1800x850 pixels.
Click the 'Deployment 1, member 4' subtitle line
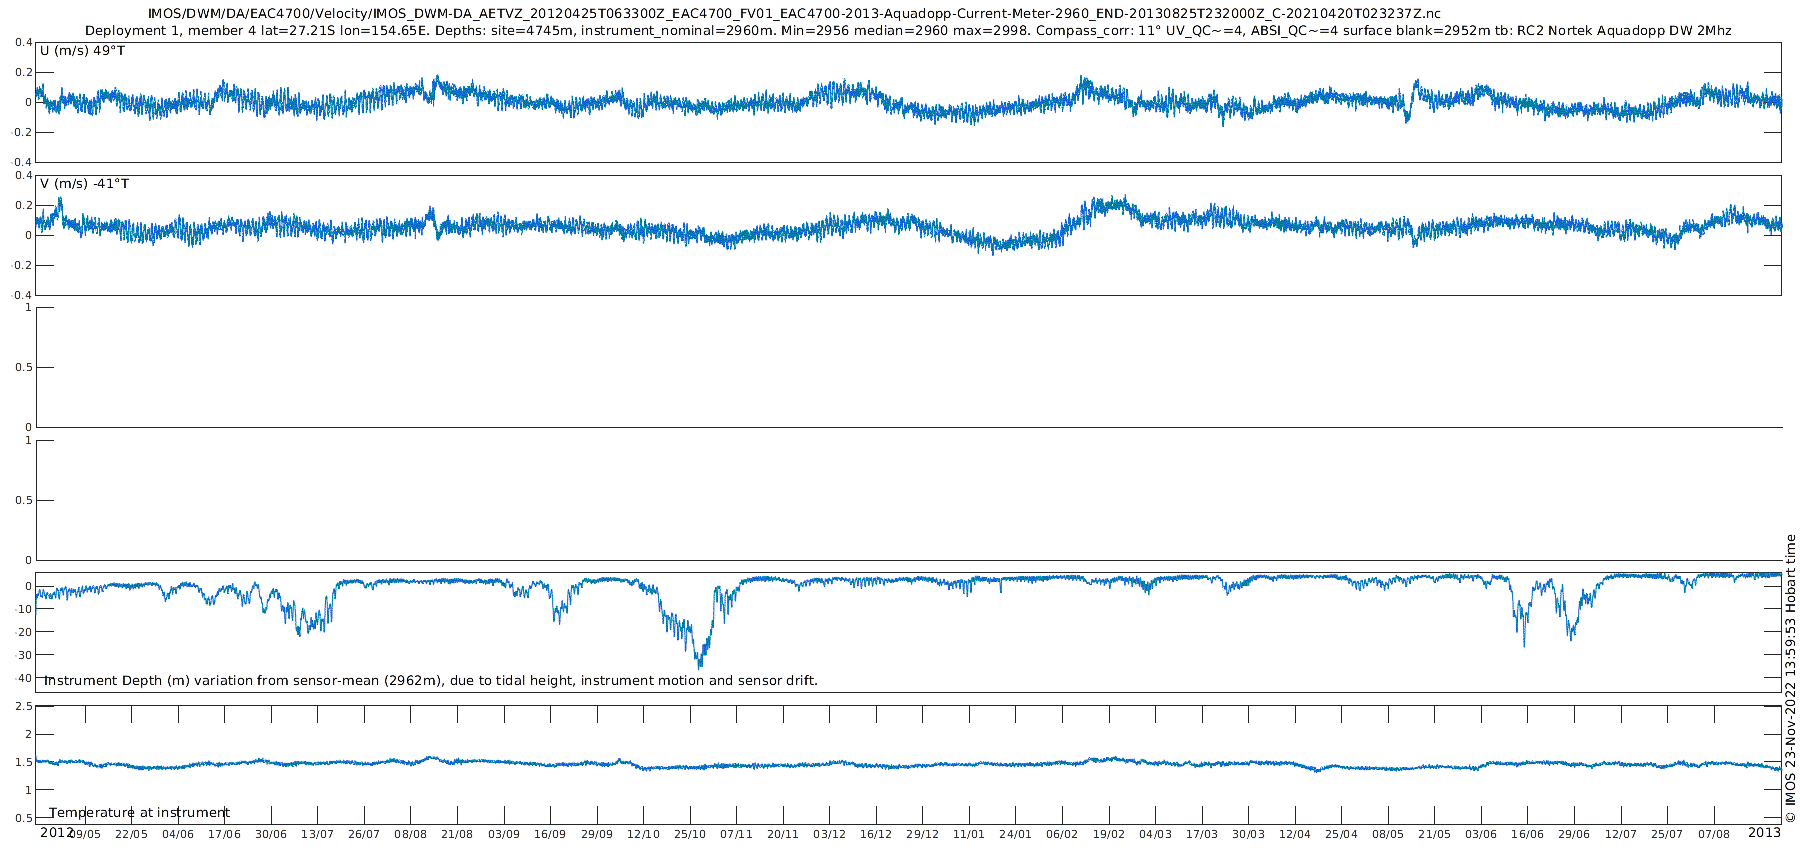tap(908, 31)
